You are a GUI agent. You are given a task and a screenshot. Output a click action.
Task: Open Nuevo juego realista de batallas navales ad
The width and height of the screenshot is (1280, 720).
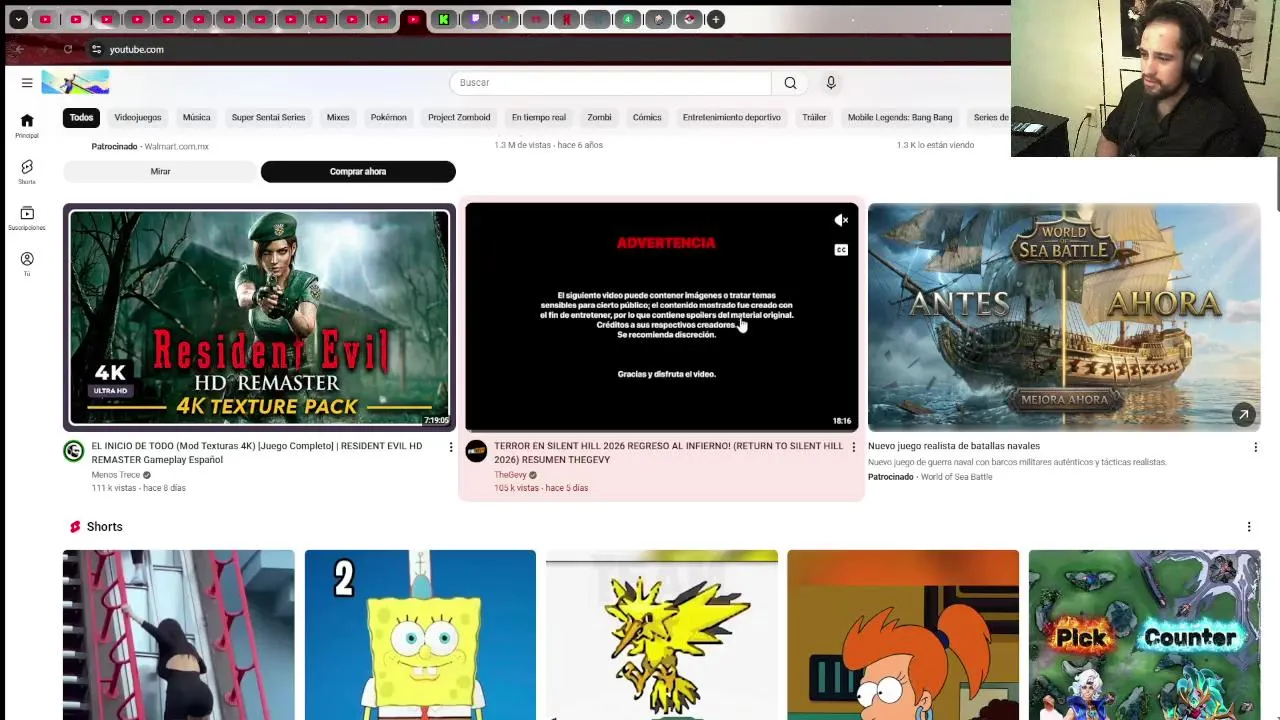pyautogui.click(x=954, y=446)
